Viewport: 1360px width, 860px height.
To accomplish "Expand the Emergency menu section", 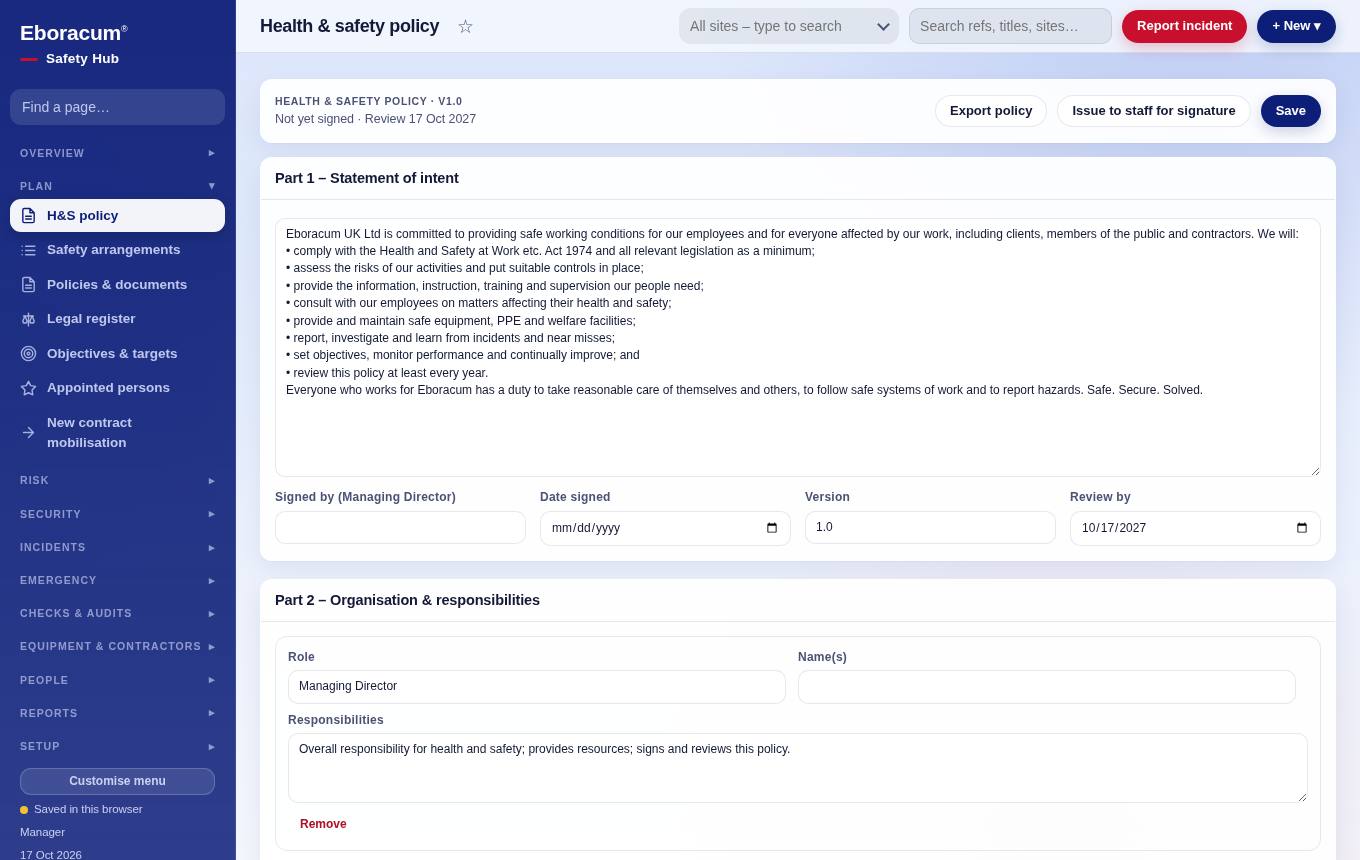I will (117, 581).
